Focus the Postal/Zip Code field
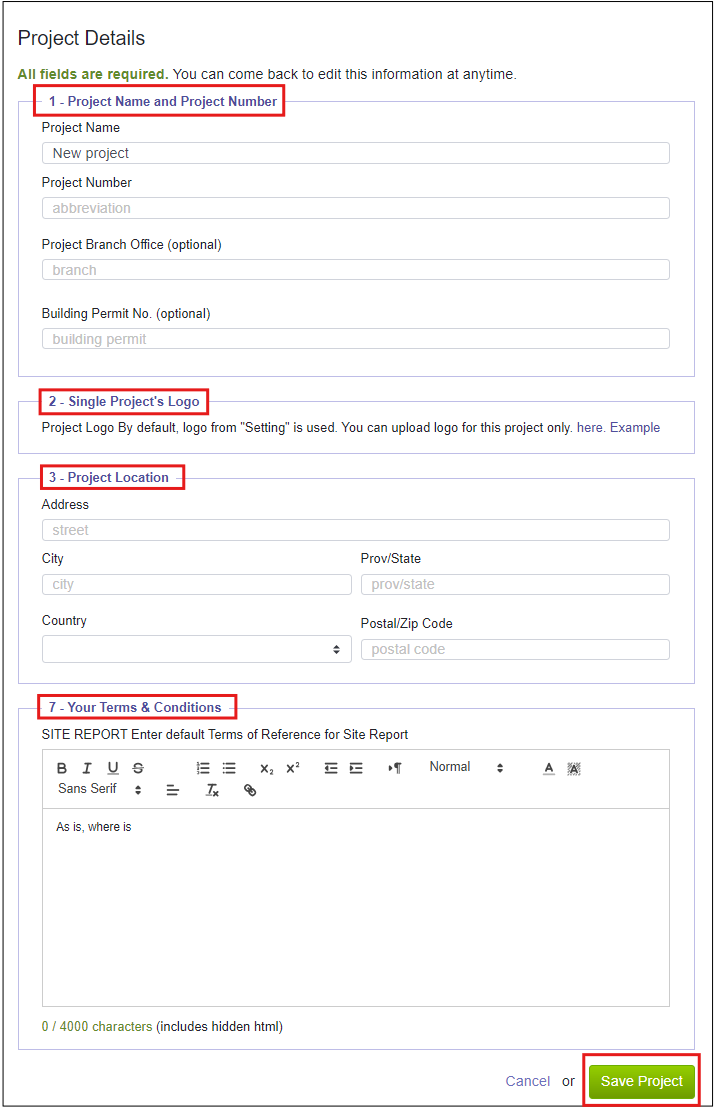Image resolution: width=714 pixels, height=1111 pixels. point(515,650)
